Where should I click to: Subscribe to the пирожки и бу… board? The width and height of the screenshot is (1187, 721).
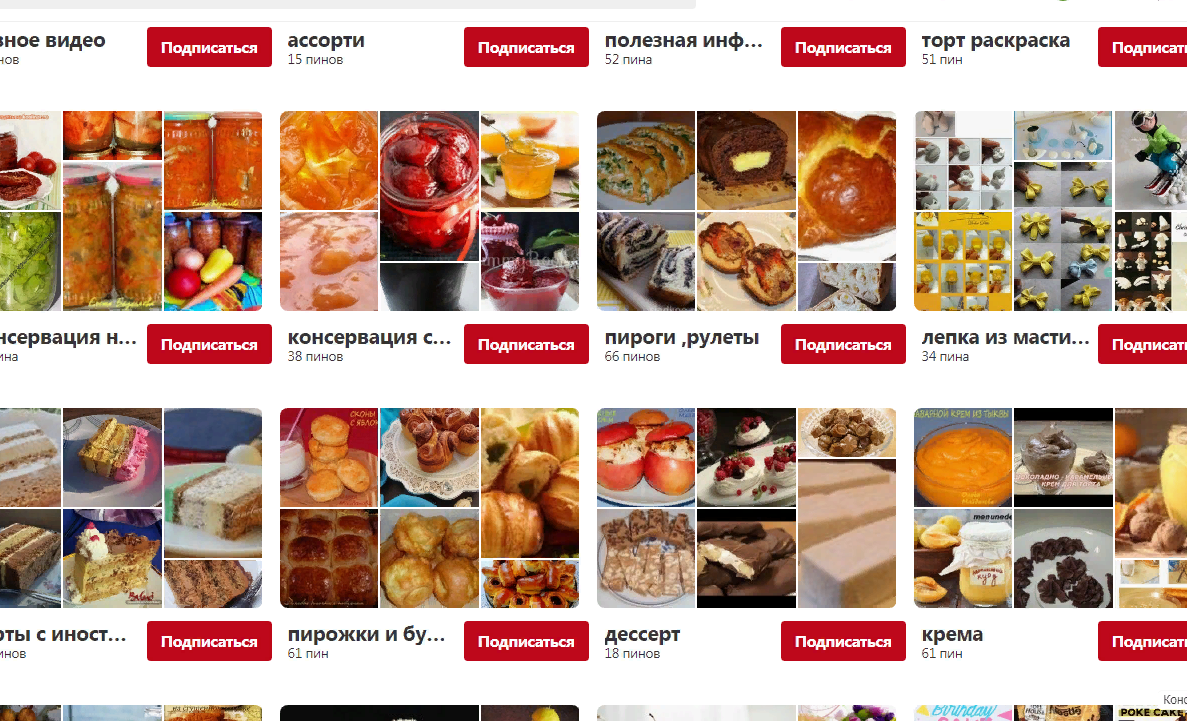526,641
